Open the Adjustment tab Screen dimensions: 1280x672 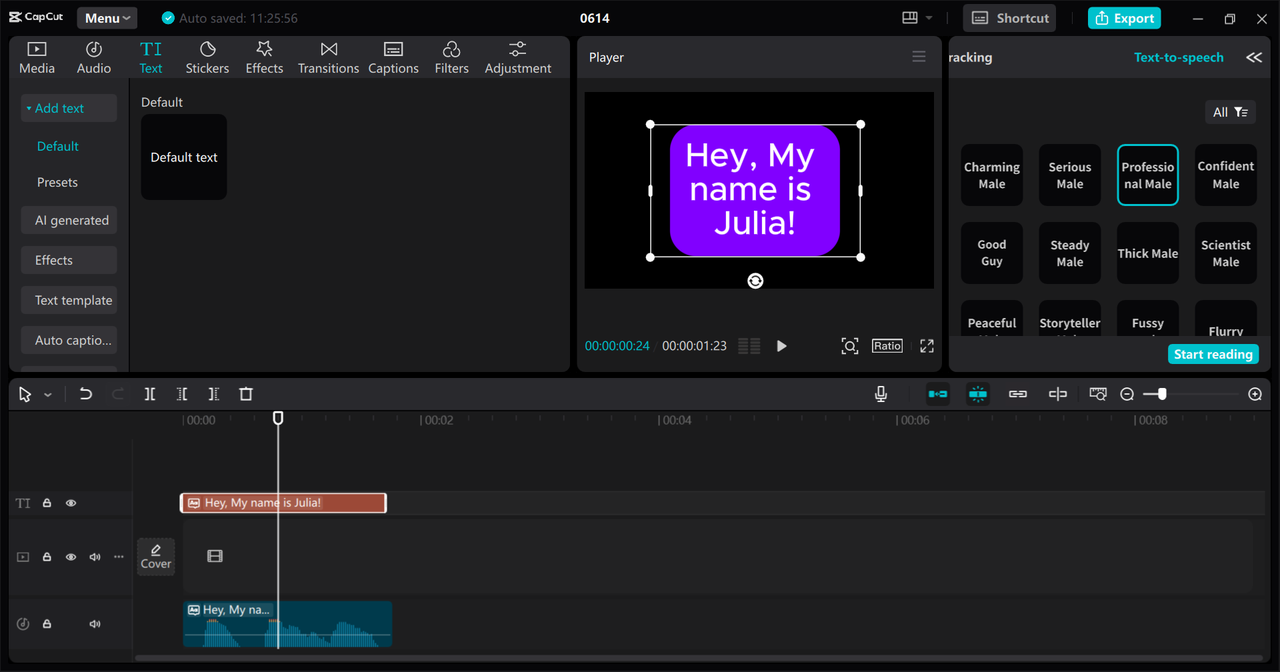click(x=518, y=58)
